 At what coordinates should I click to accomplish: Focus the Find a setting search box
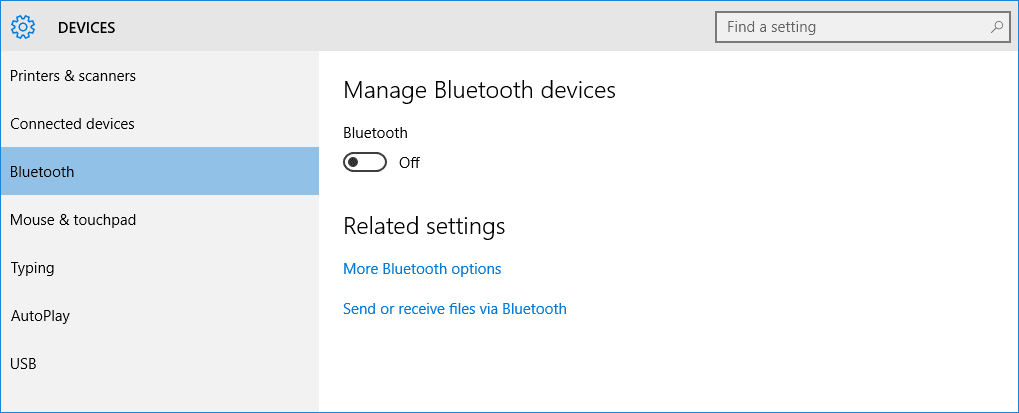pyautogui.click(x=850, y=27)
